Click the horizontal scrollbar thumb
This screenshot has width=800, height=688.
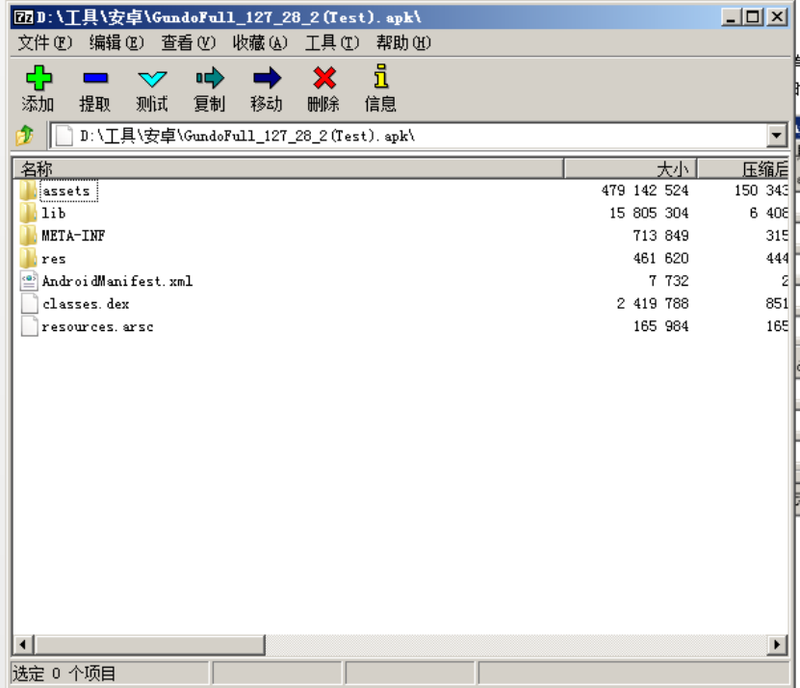pos(149,645)
